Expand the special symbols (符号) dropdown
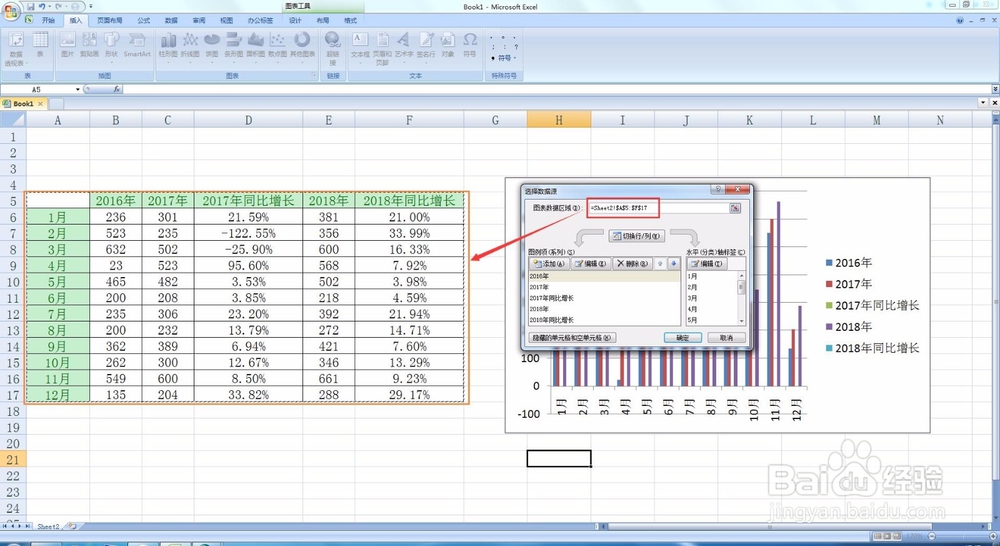 point(504,58)
